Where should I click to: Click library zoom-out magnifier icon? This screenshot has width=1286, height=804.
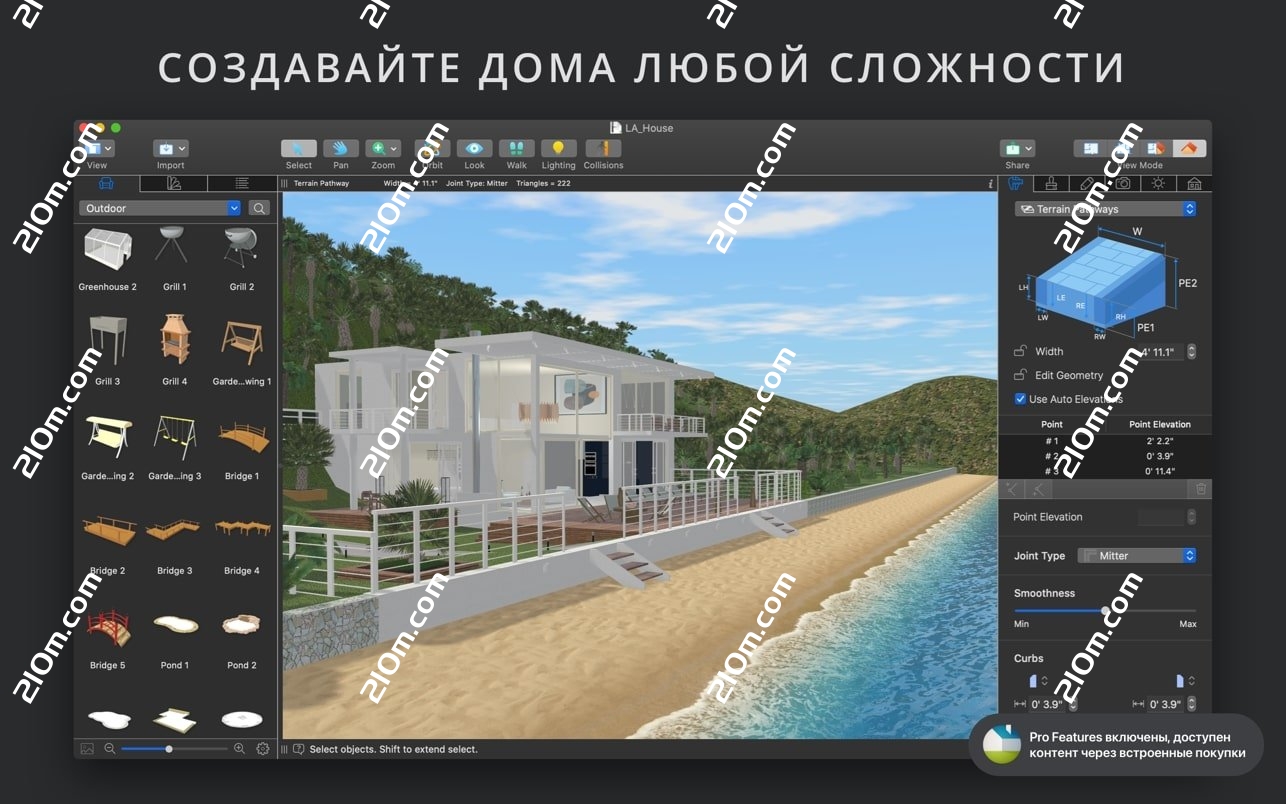(x=109, y=748)
